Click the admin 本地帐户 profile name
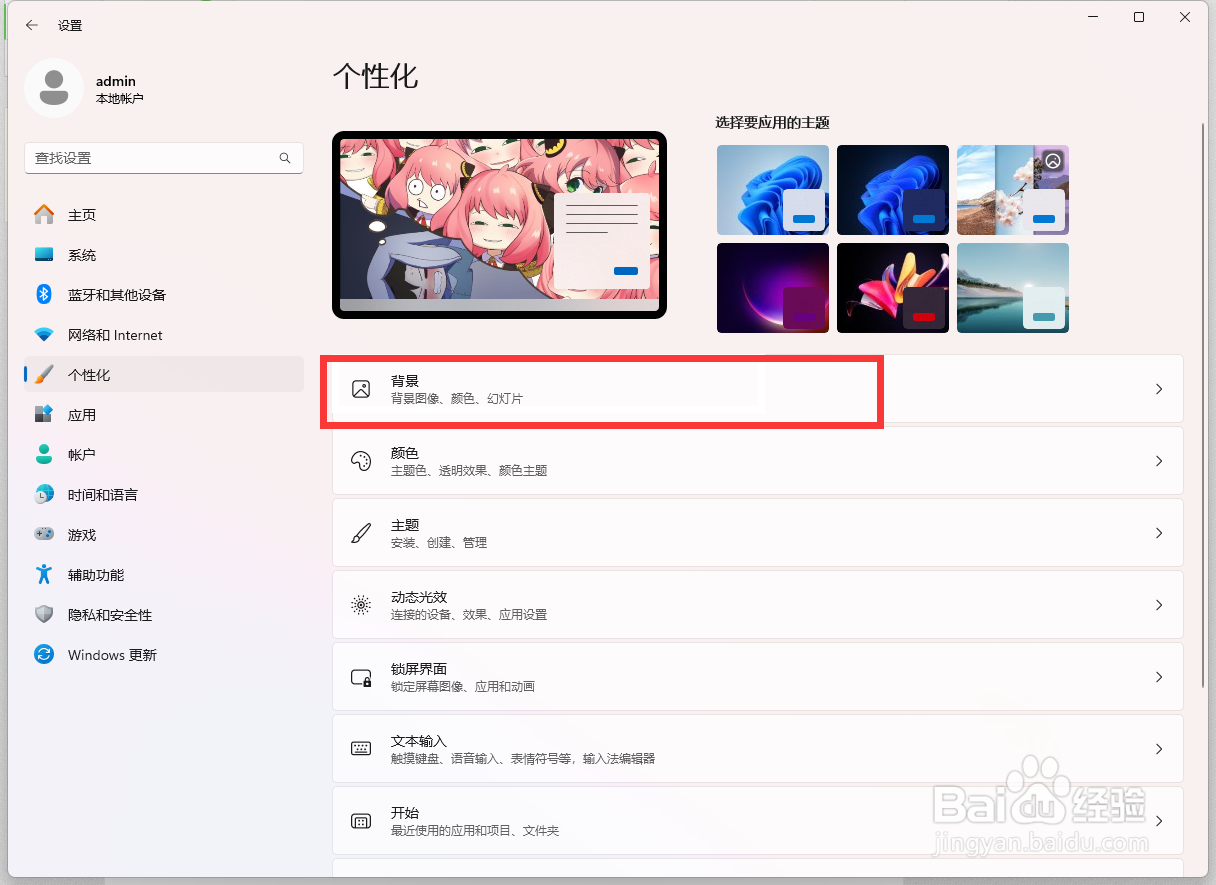This screenshot has height=885, width=1216. tap(119, 89)
